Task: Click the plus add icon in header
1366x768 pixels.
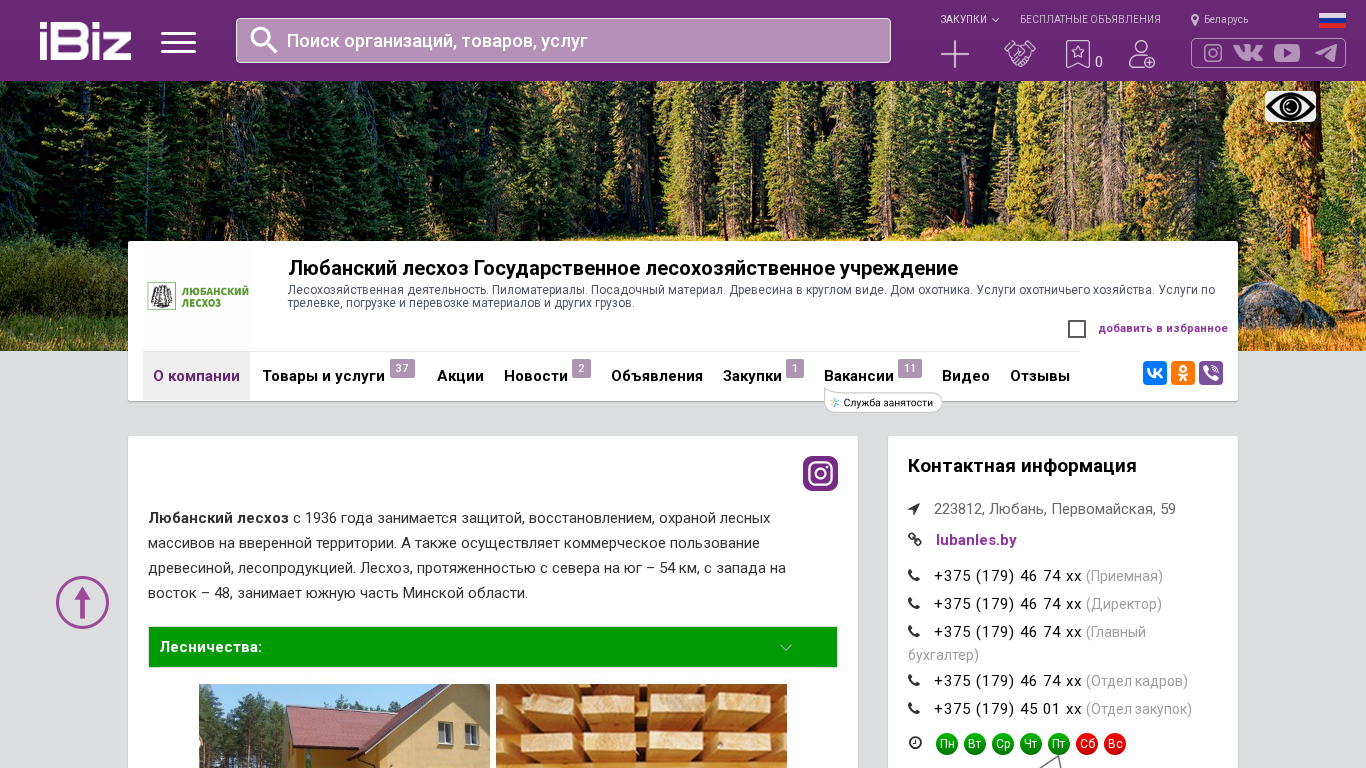Action: [x=955, y=54]
